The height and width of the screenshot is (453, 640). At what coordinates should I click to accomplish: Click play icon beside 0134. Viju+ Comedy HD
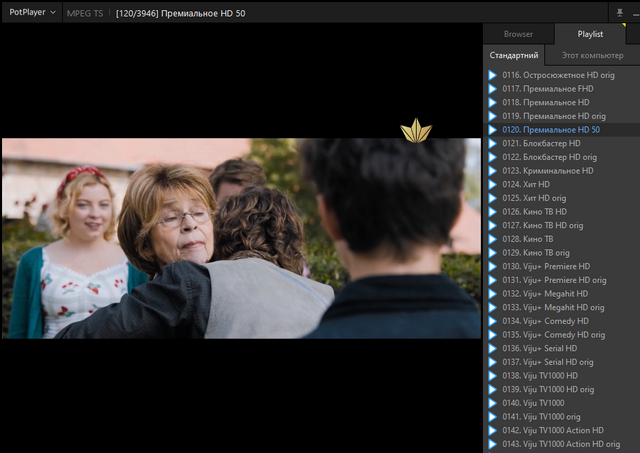click(x=493, y=321)
